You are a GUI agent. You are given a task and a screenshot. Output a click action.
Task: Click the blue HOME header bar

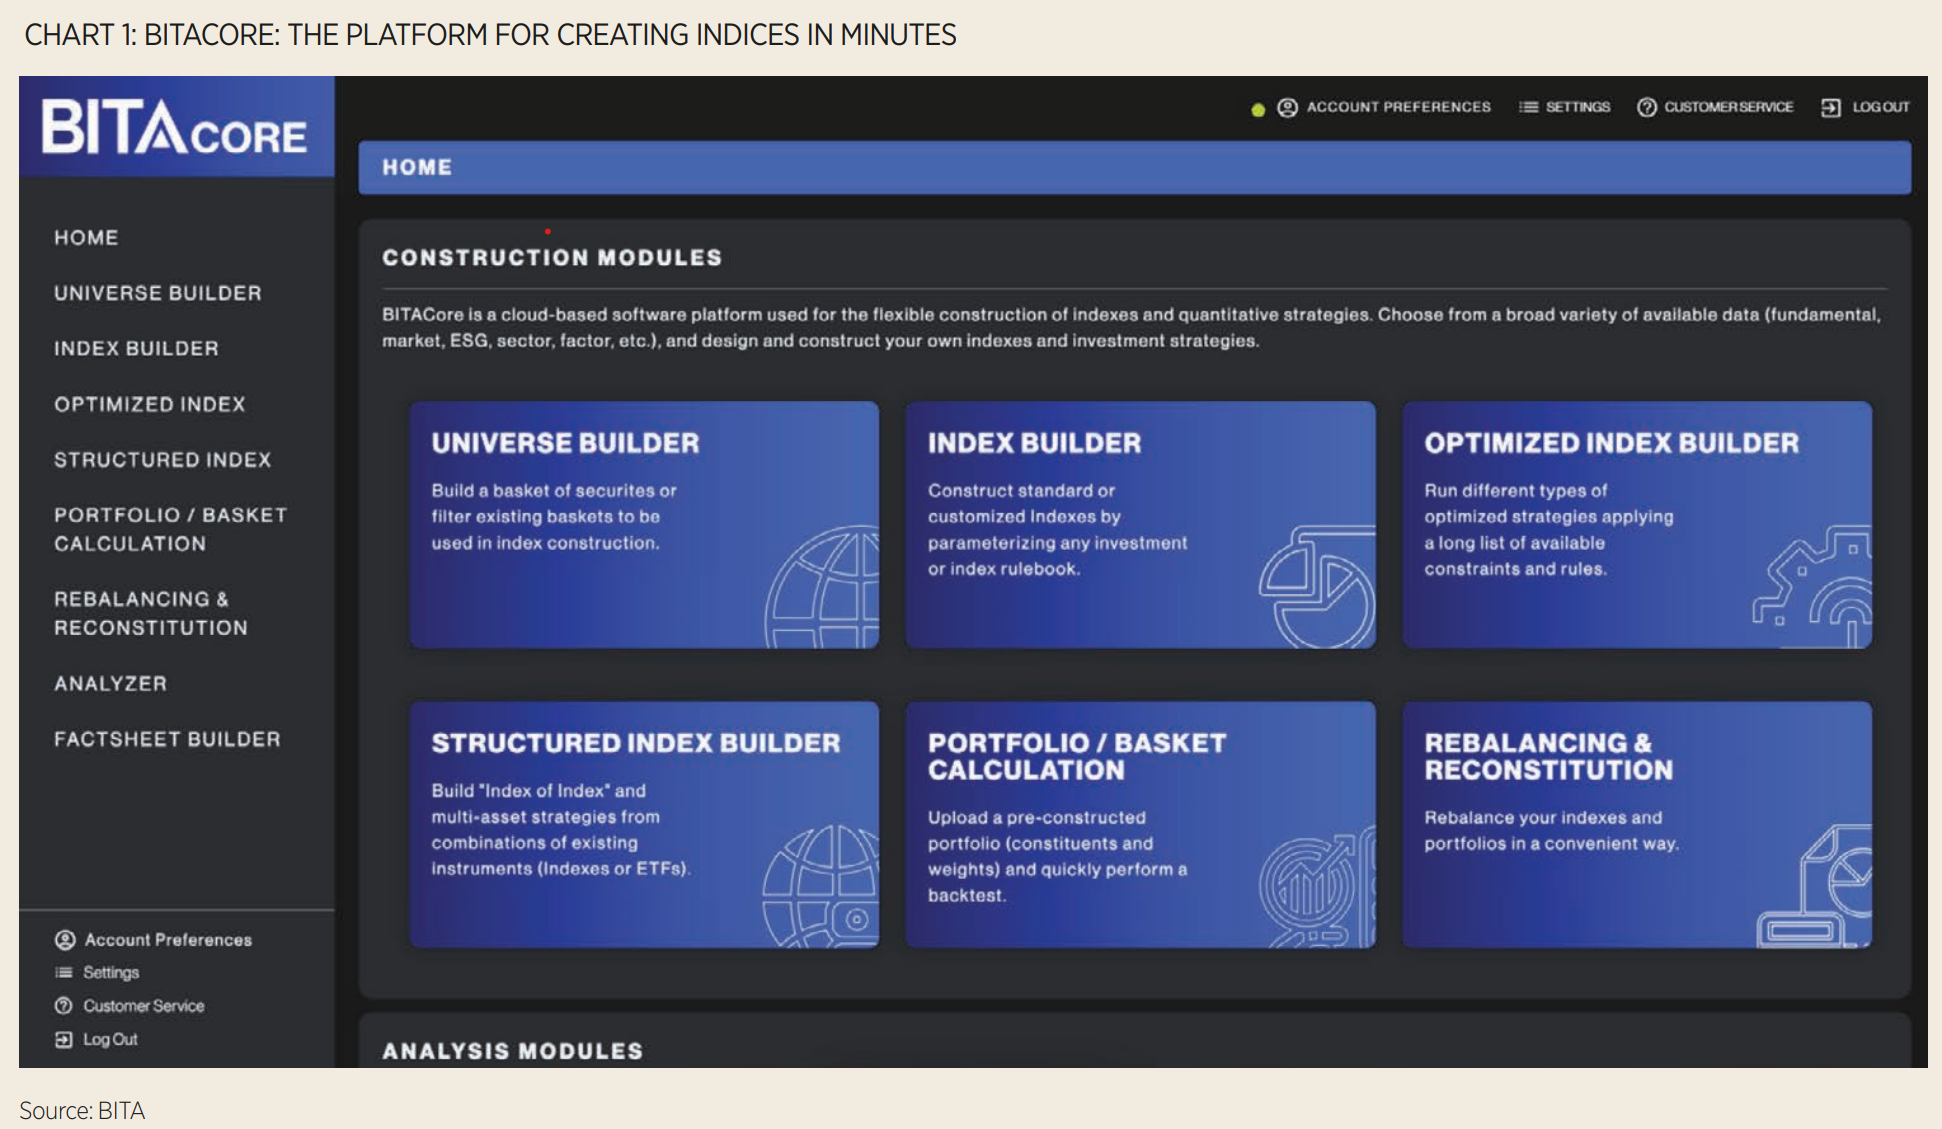pos(1134,167)
